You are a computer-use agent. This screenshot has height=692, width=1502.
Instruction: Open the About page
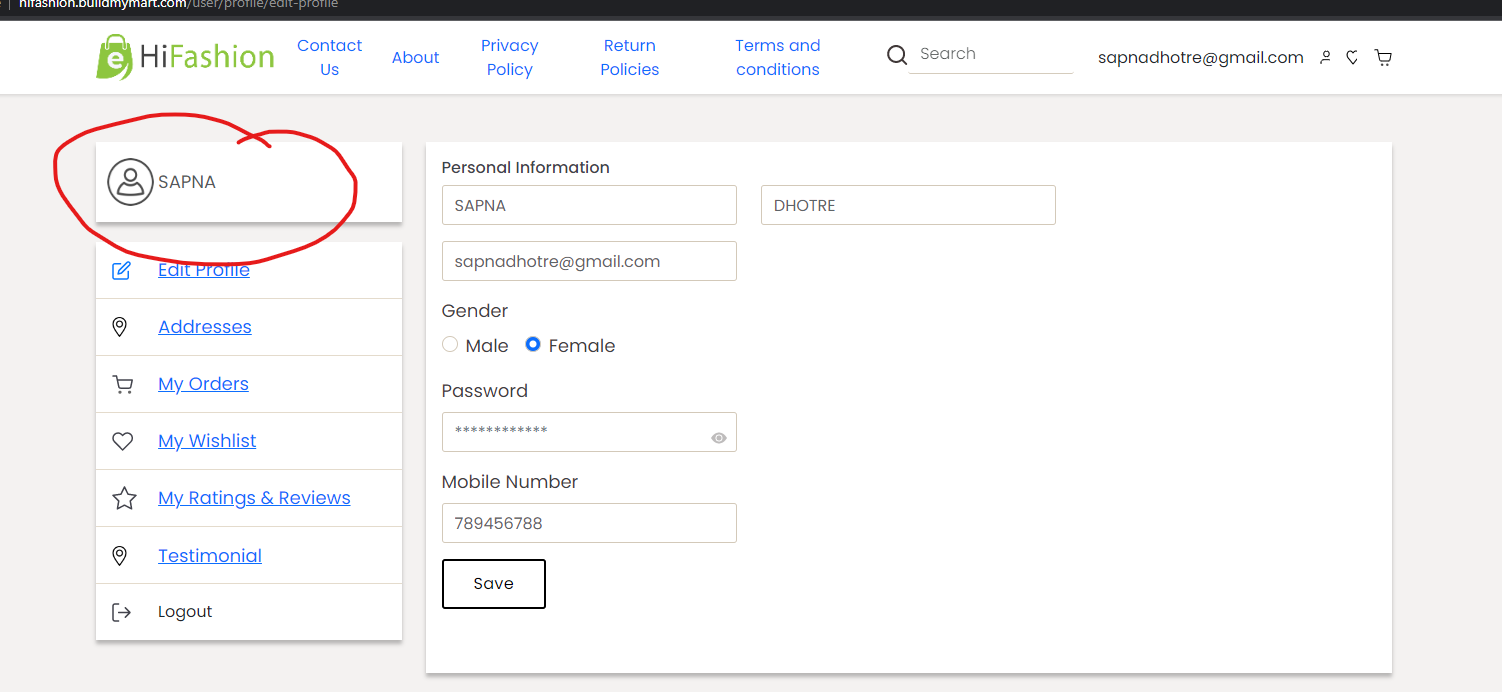coord(415,57)
